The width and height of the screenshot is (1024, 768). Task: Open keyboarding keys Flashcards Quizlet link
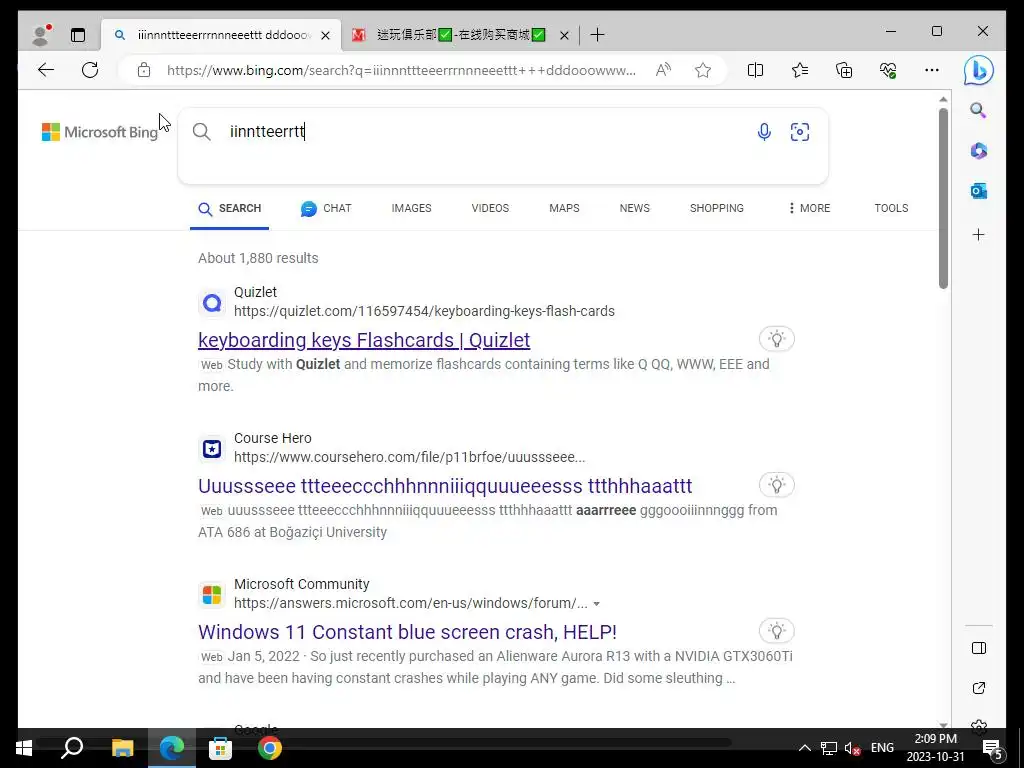point(364,340)
